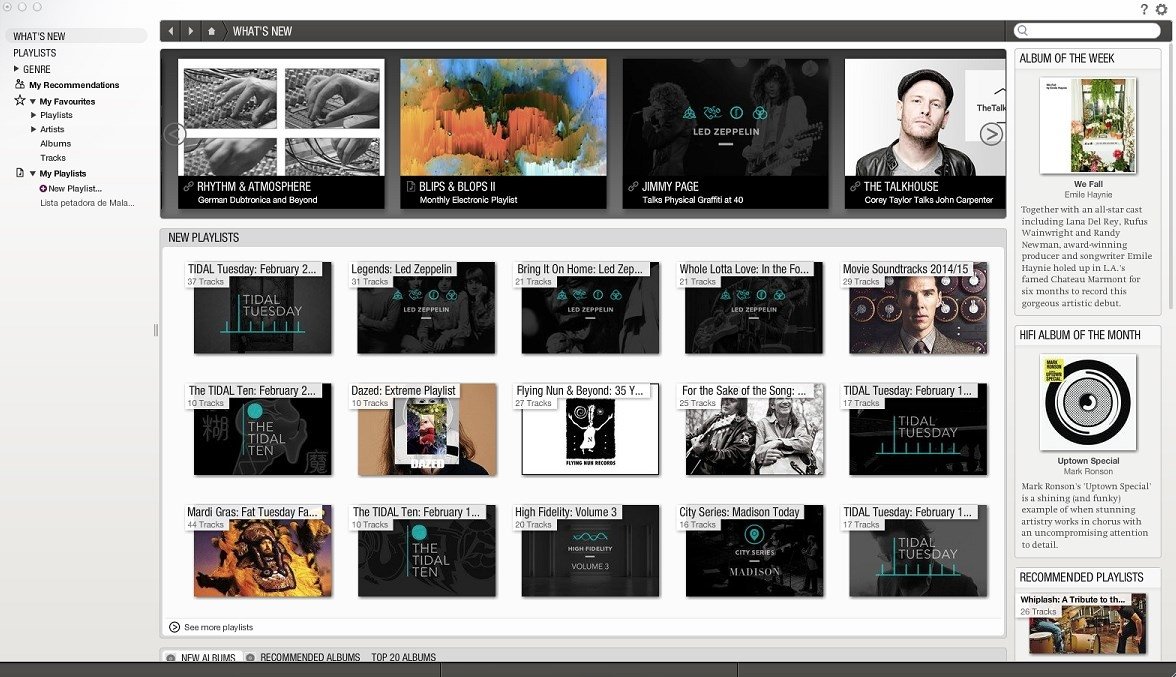Select What's New in sidebar

tap(76, 36)
